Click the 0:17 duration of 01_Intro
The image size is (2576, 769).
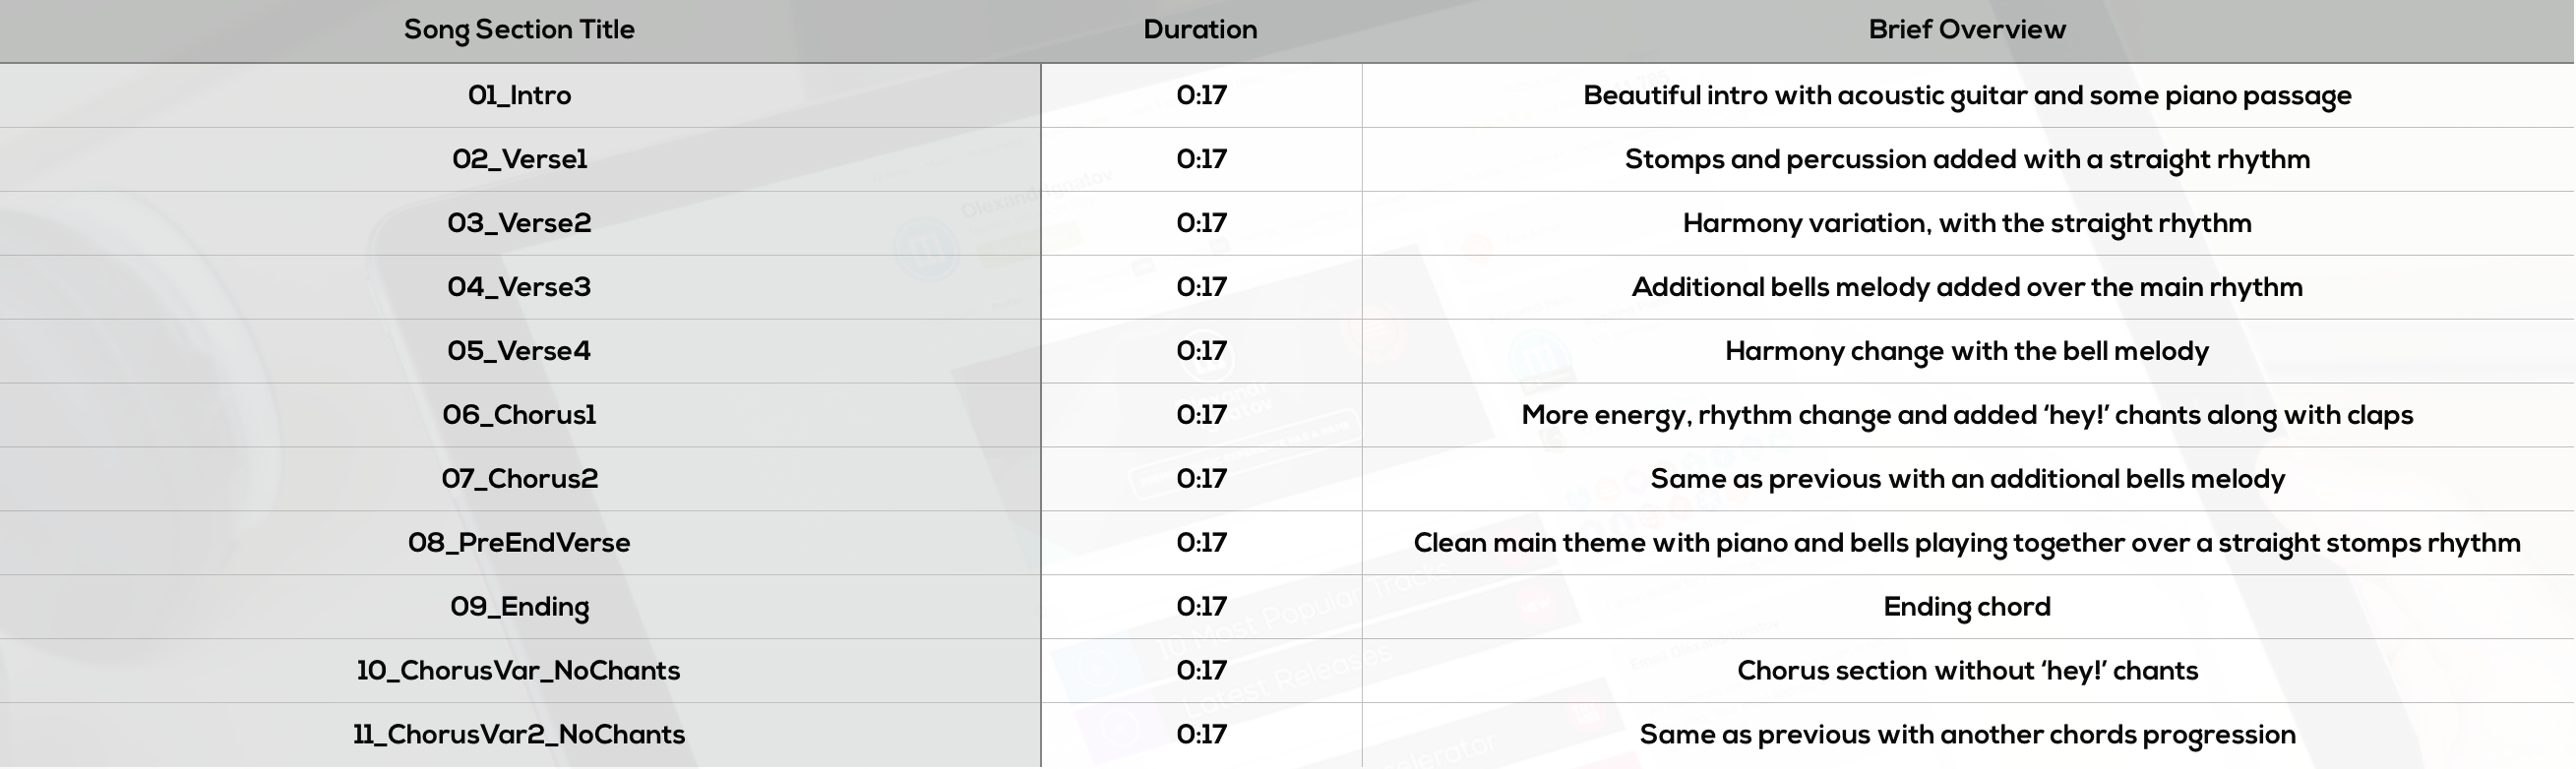(1201, 95)
